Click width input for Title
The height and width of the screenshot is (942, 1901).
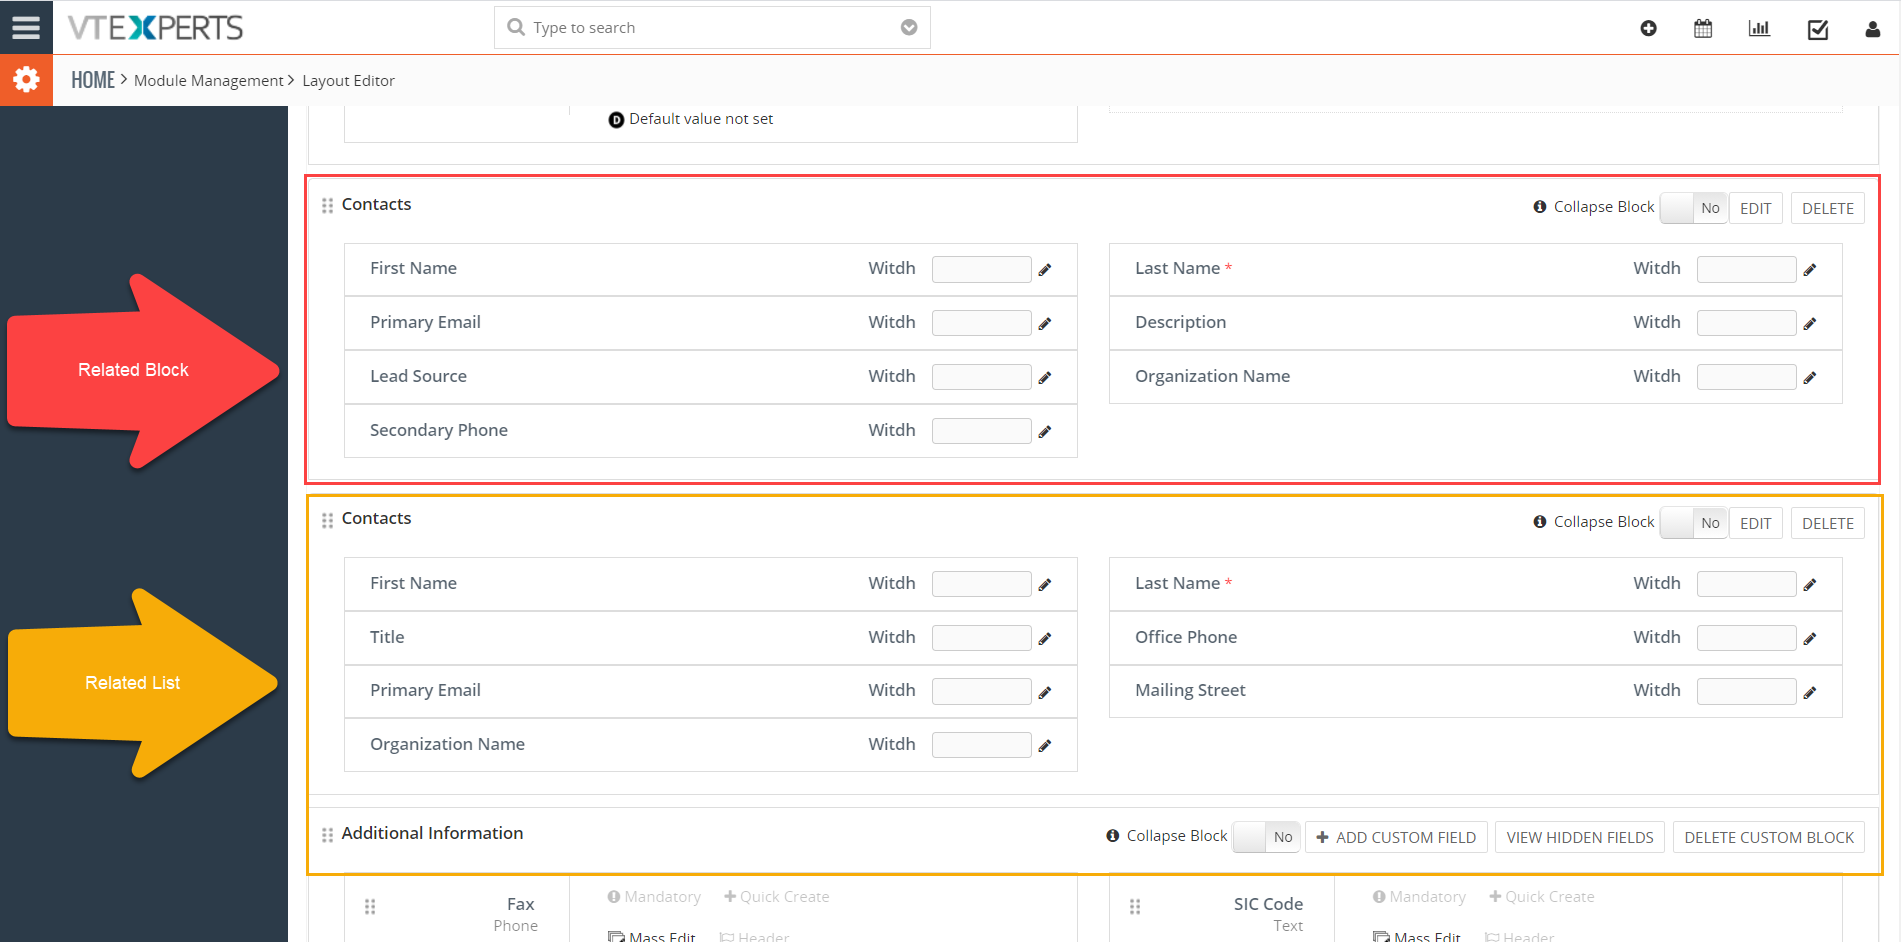point(981,638)
